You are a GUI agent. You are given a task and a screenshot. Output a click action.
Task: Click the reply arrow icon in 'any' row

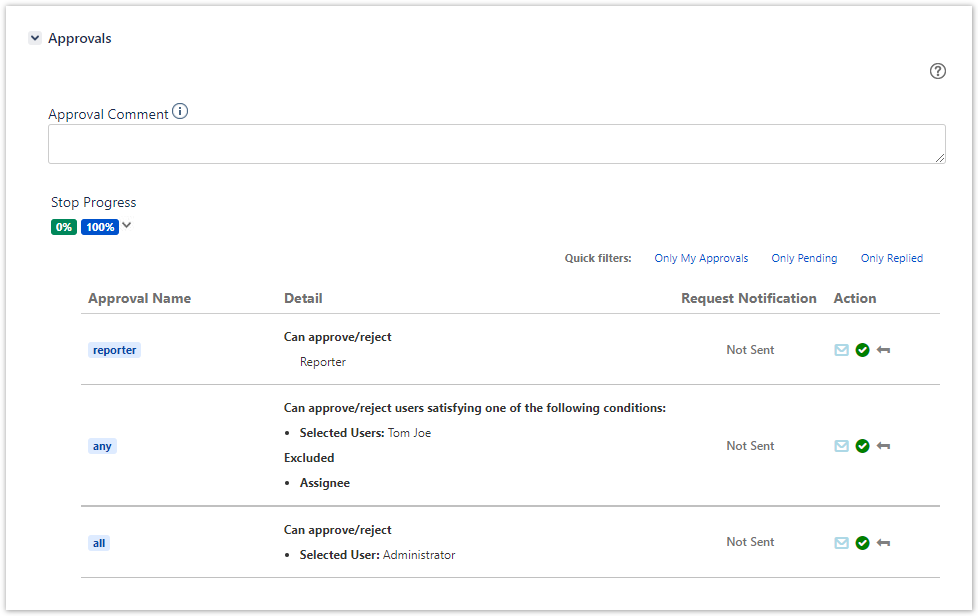[x=883, y=446]
